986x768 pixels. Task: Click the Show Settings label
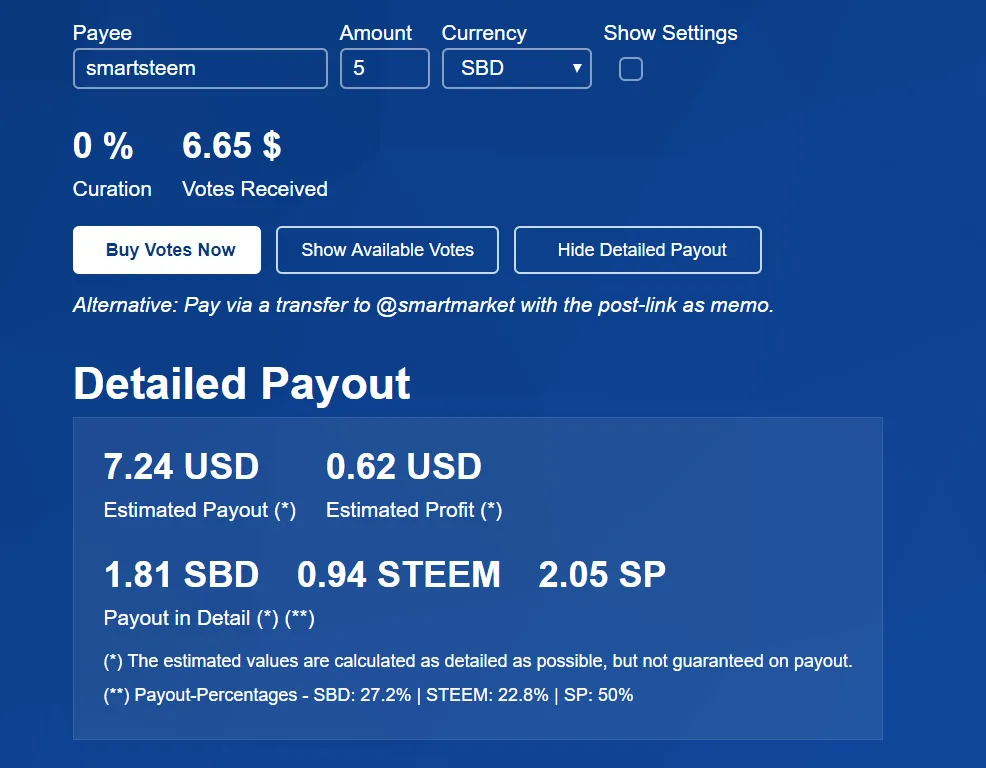coord(670,33)
